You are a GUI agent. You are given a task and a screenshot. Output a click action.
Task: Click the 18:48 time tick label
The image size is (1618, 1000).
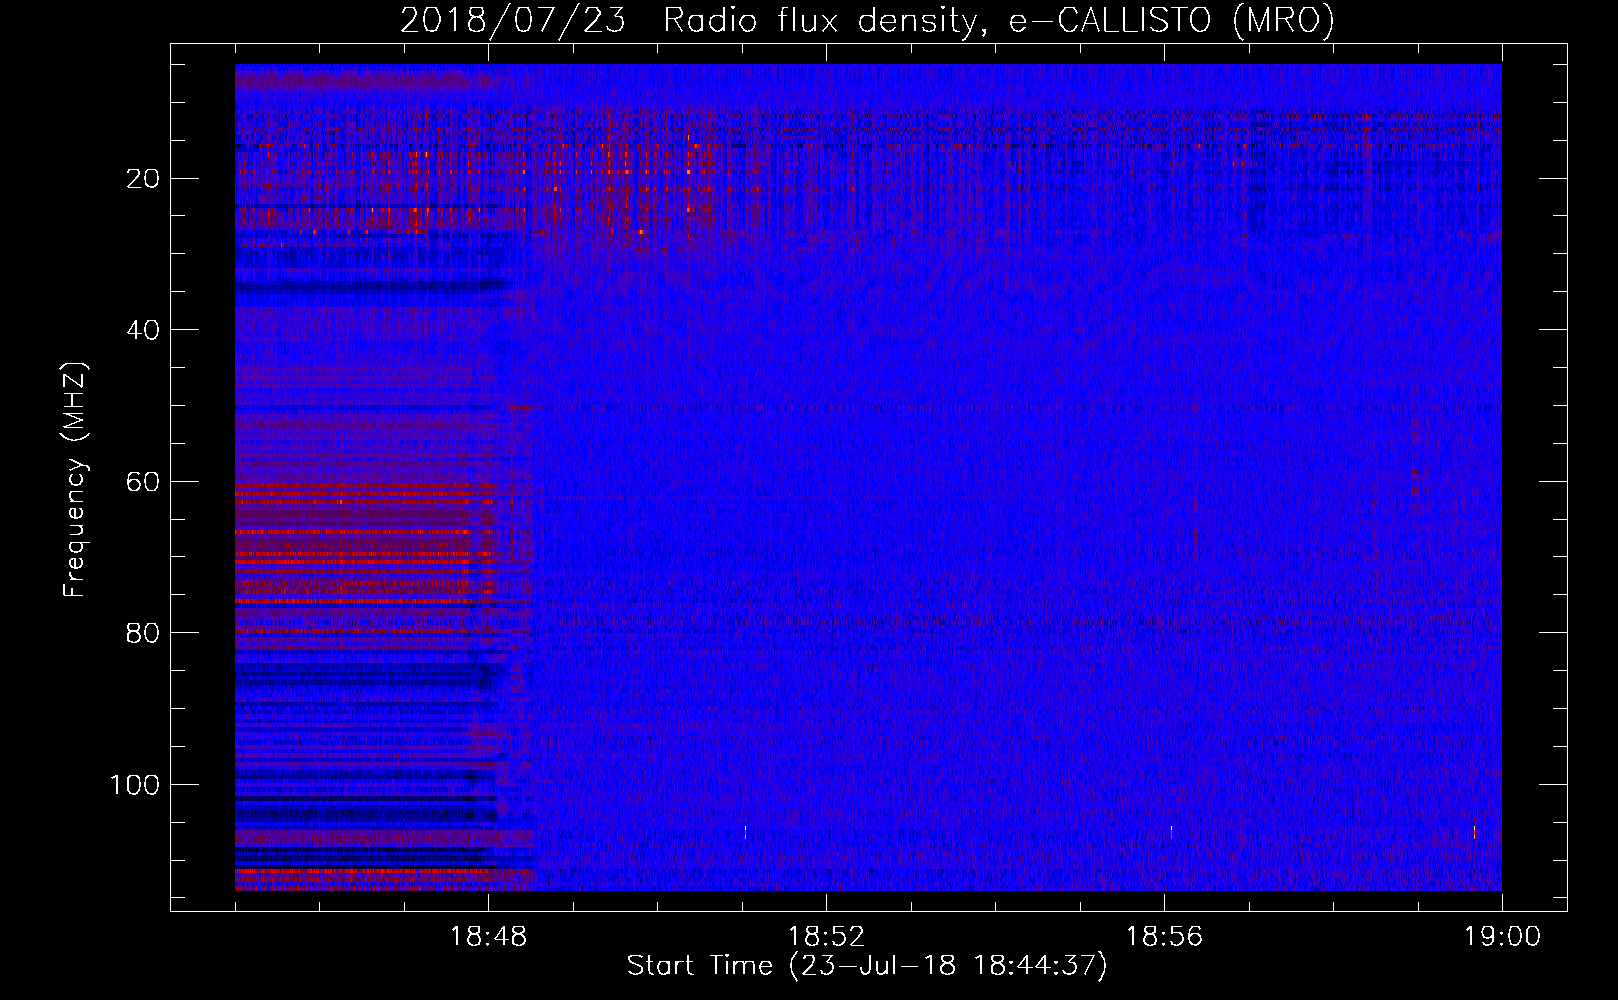[x=488, y=937]
